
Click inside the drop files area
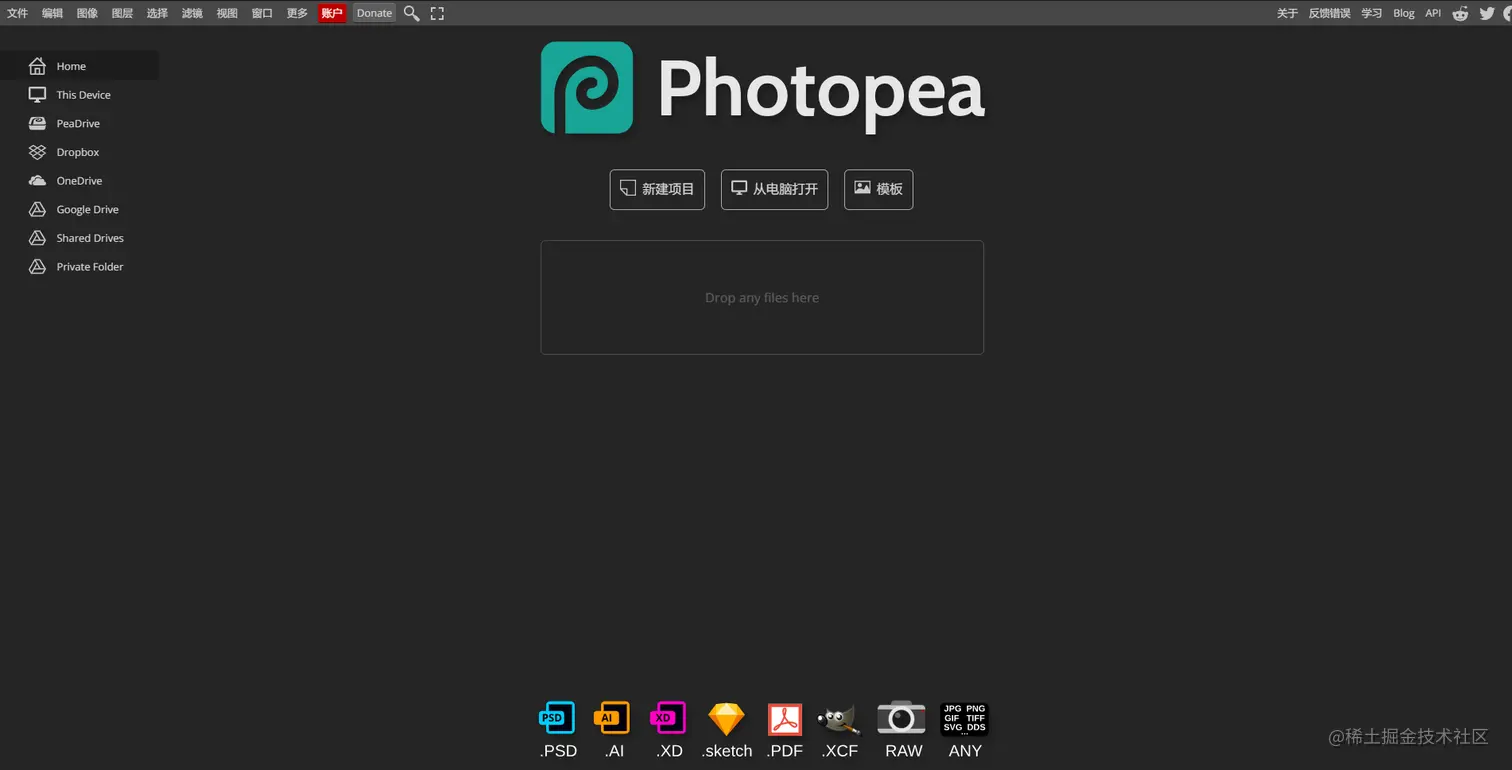[762, 297]
